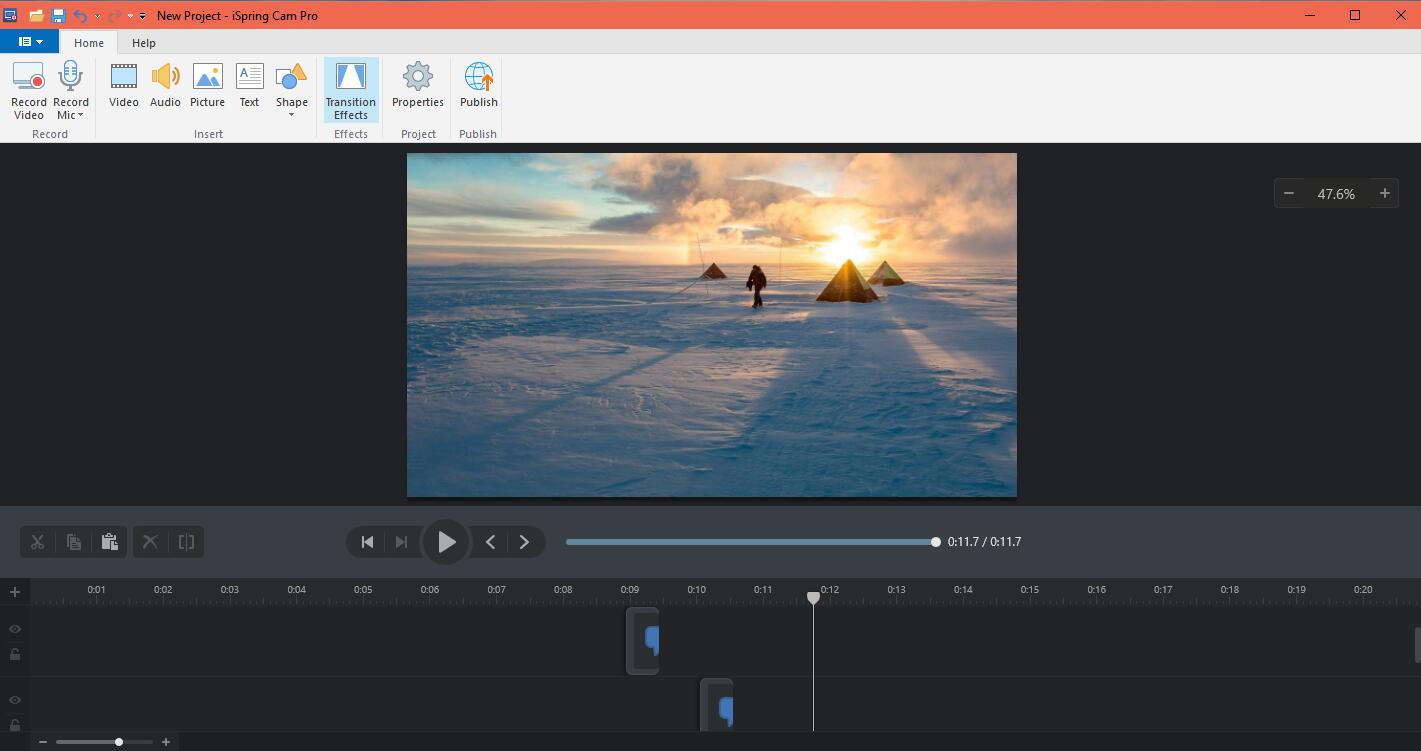Add a Text annotation

[249, 85]
